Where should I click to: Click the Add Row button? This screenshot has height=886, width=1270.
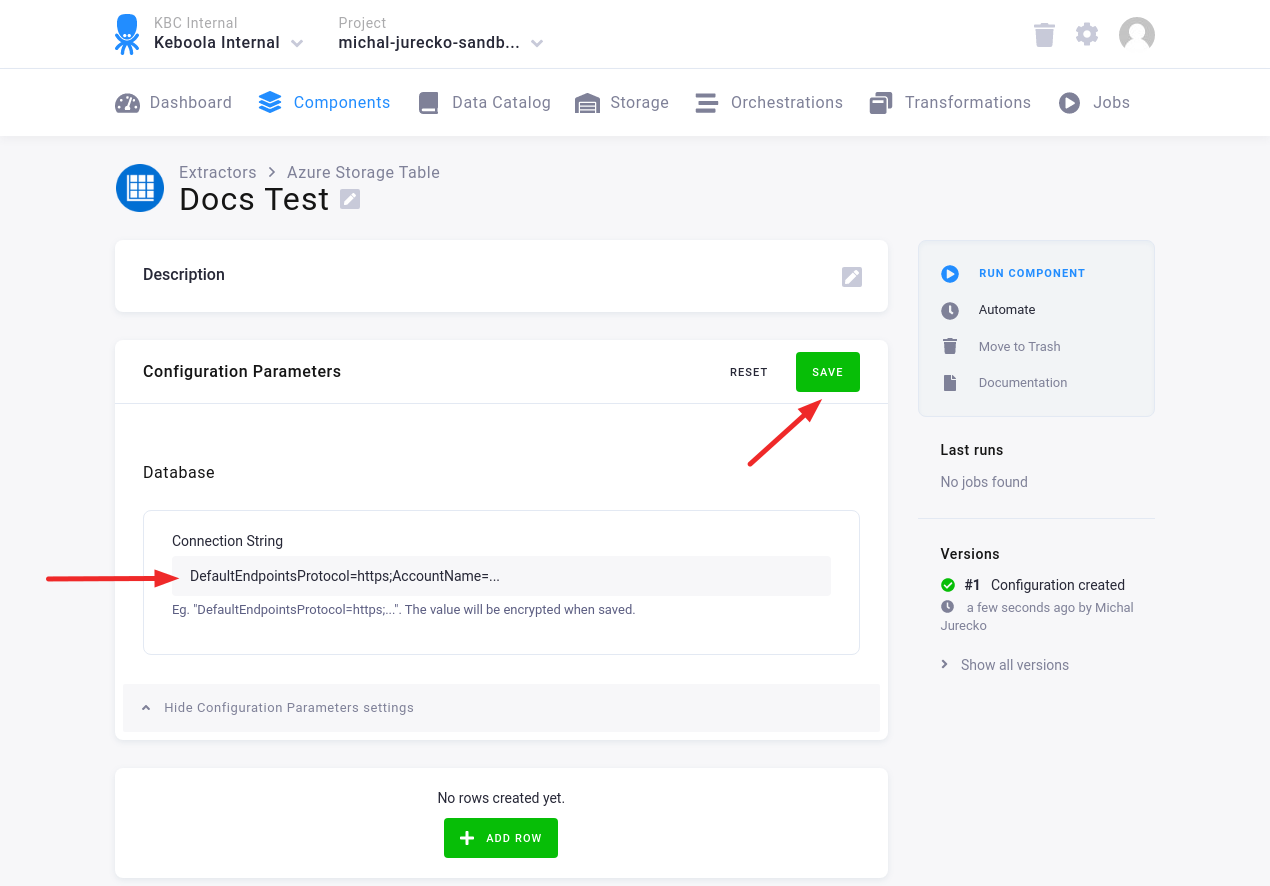[x=501, y=838]
